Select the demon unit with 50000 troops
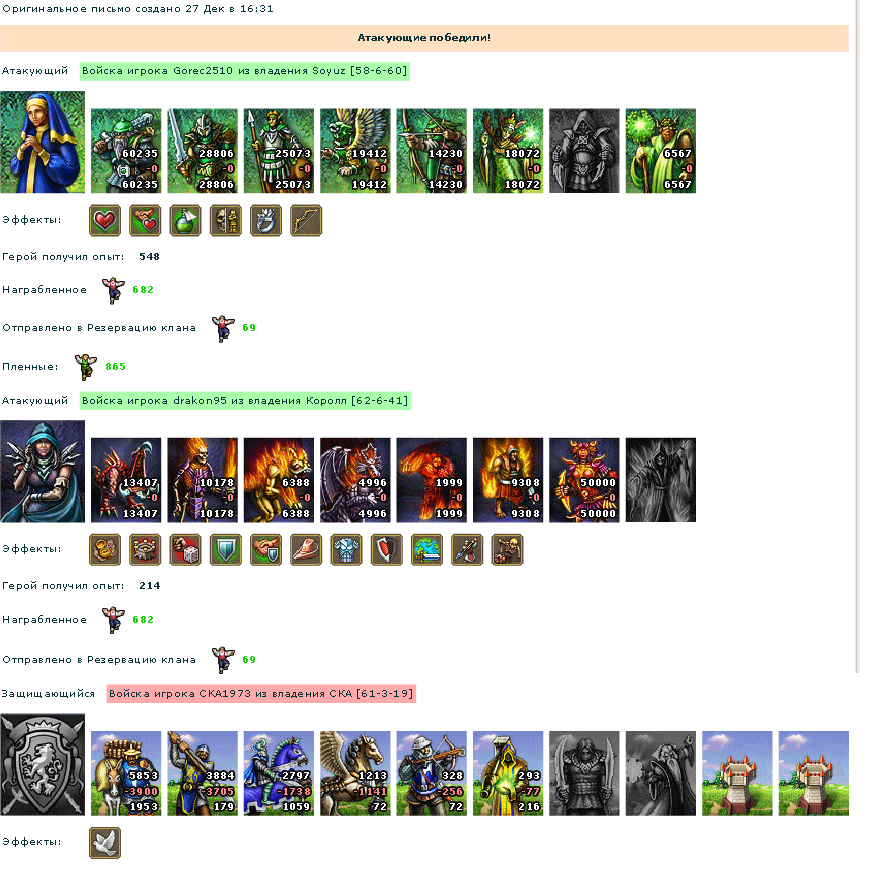Viewport: 870px width, 890px height. click(x=584, y=480)
